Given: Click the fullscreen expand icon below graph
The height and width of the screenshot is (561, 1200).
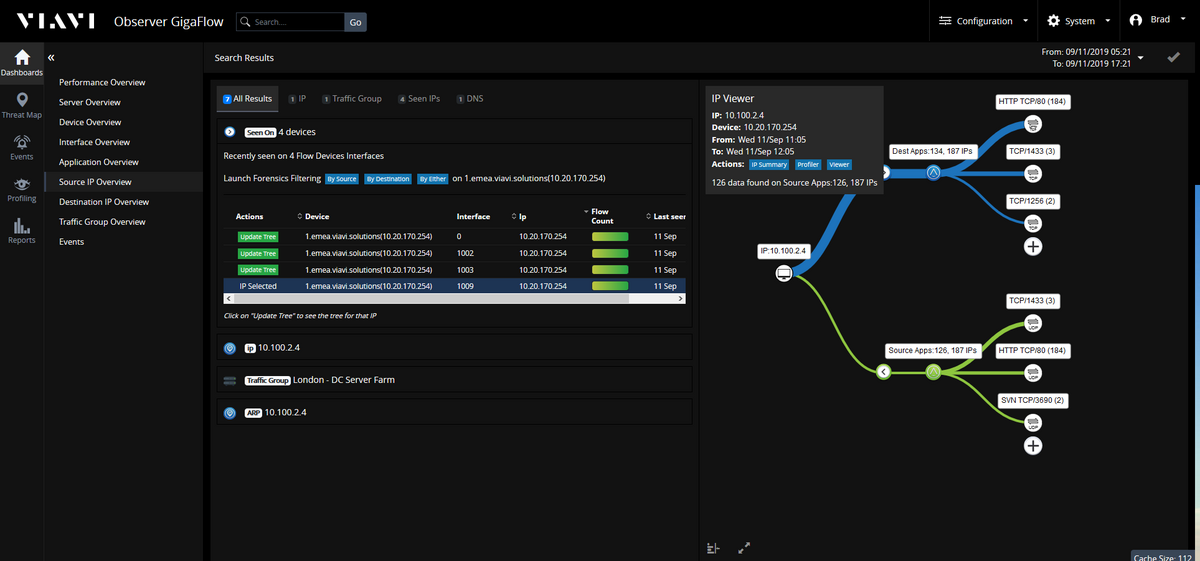Looking at the screenshot, I should [x=744, y=547].
